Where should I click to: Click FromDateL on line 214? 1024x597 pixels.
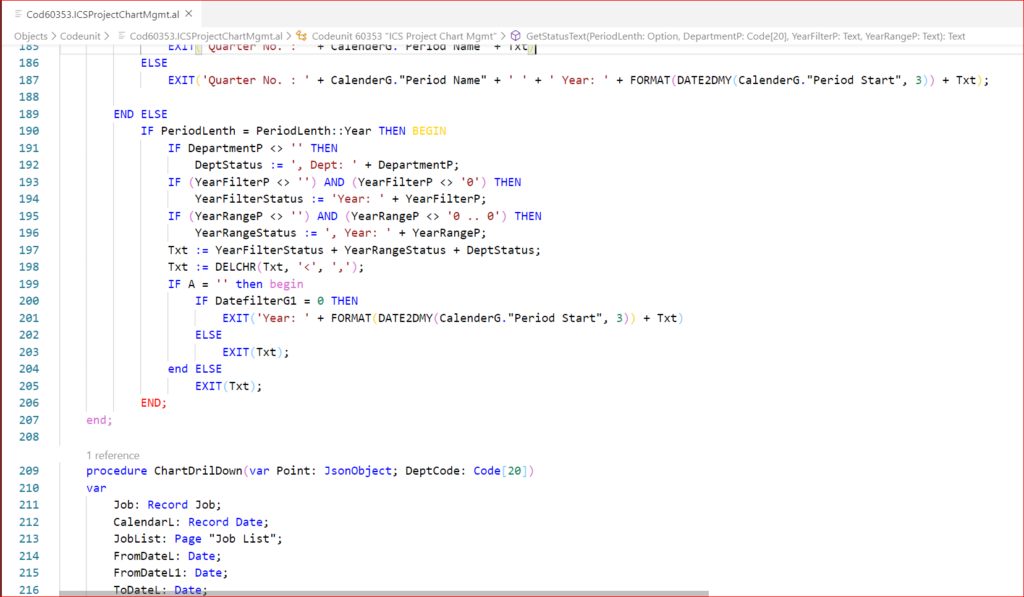coord(144,556)
